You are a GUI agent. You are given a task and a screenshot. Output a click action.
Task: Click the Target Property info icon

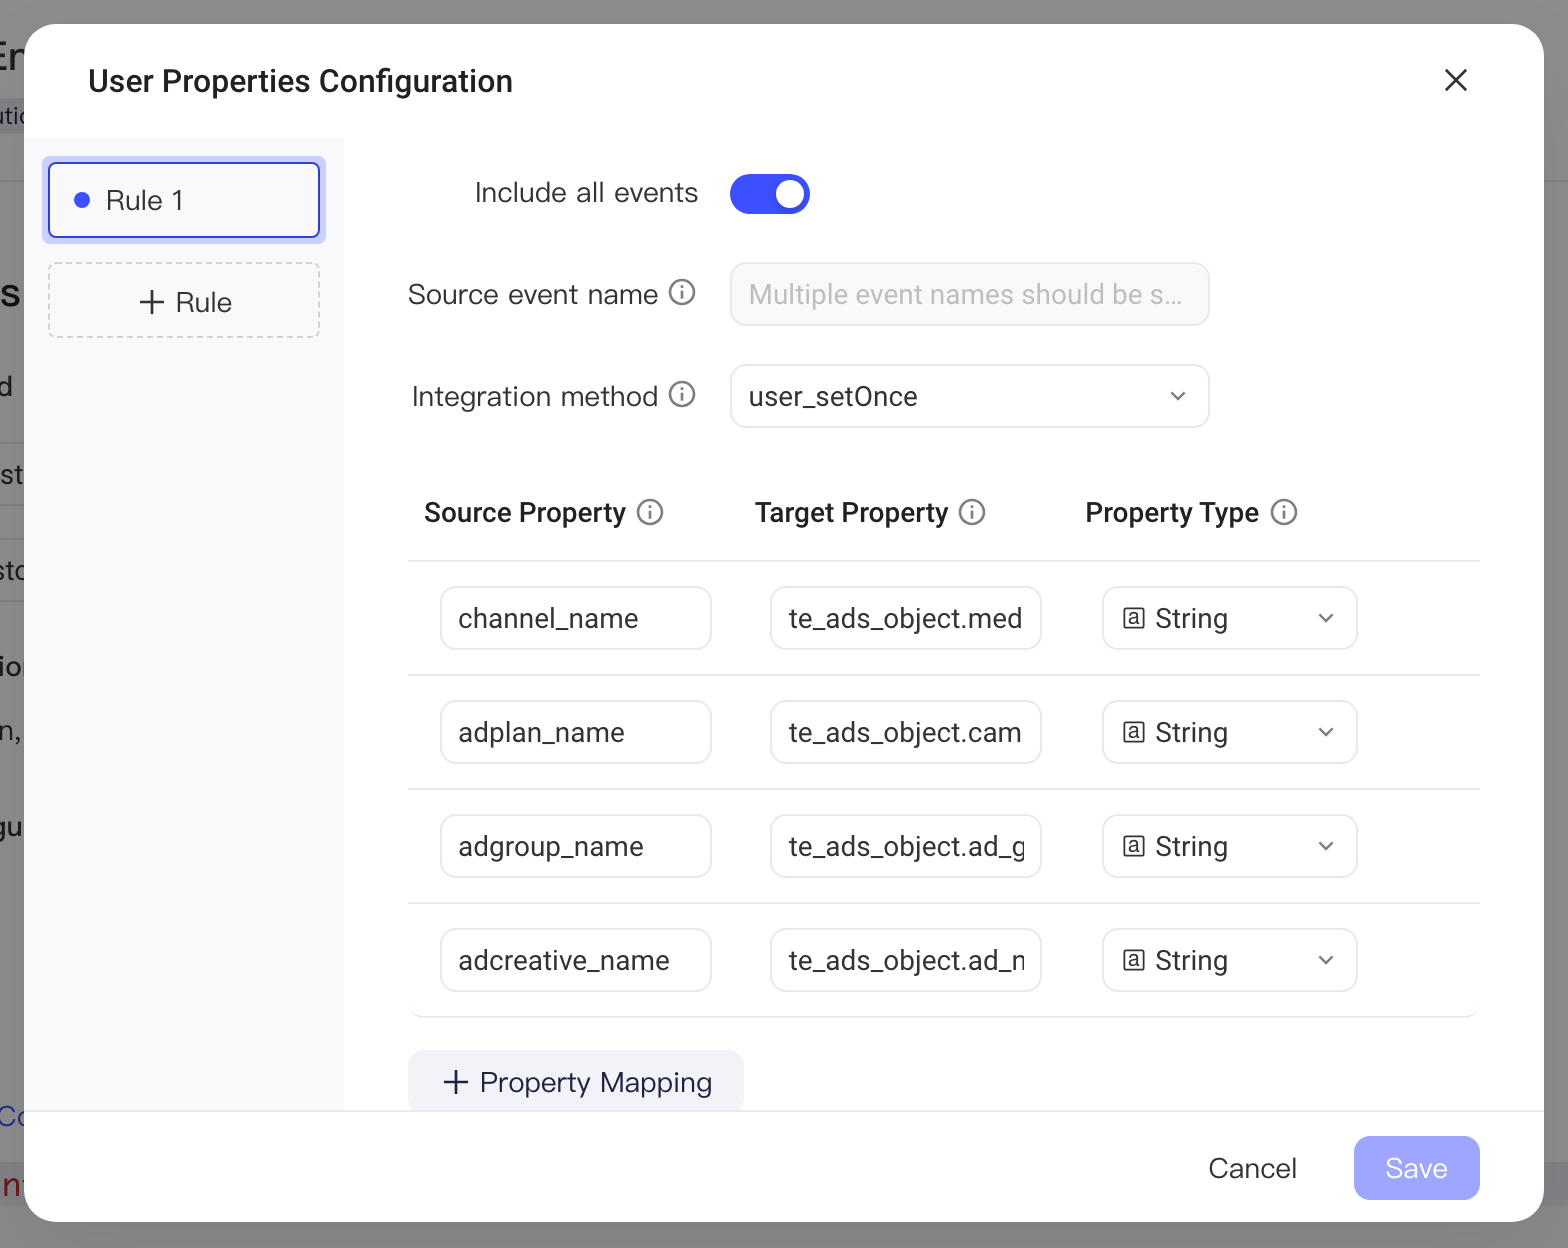click(x=972, y=512)
